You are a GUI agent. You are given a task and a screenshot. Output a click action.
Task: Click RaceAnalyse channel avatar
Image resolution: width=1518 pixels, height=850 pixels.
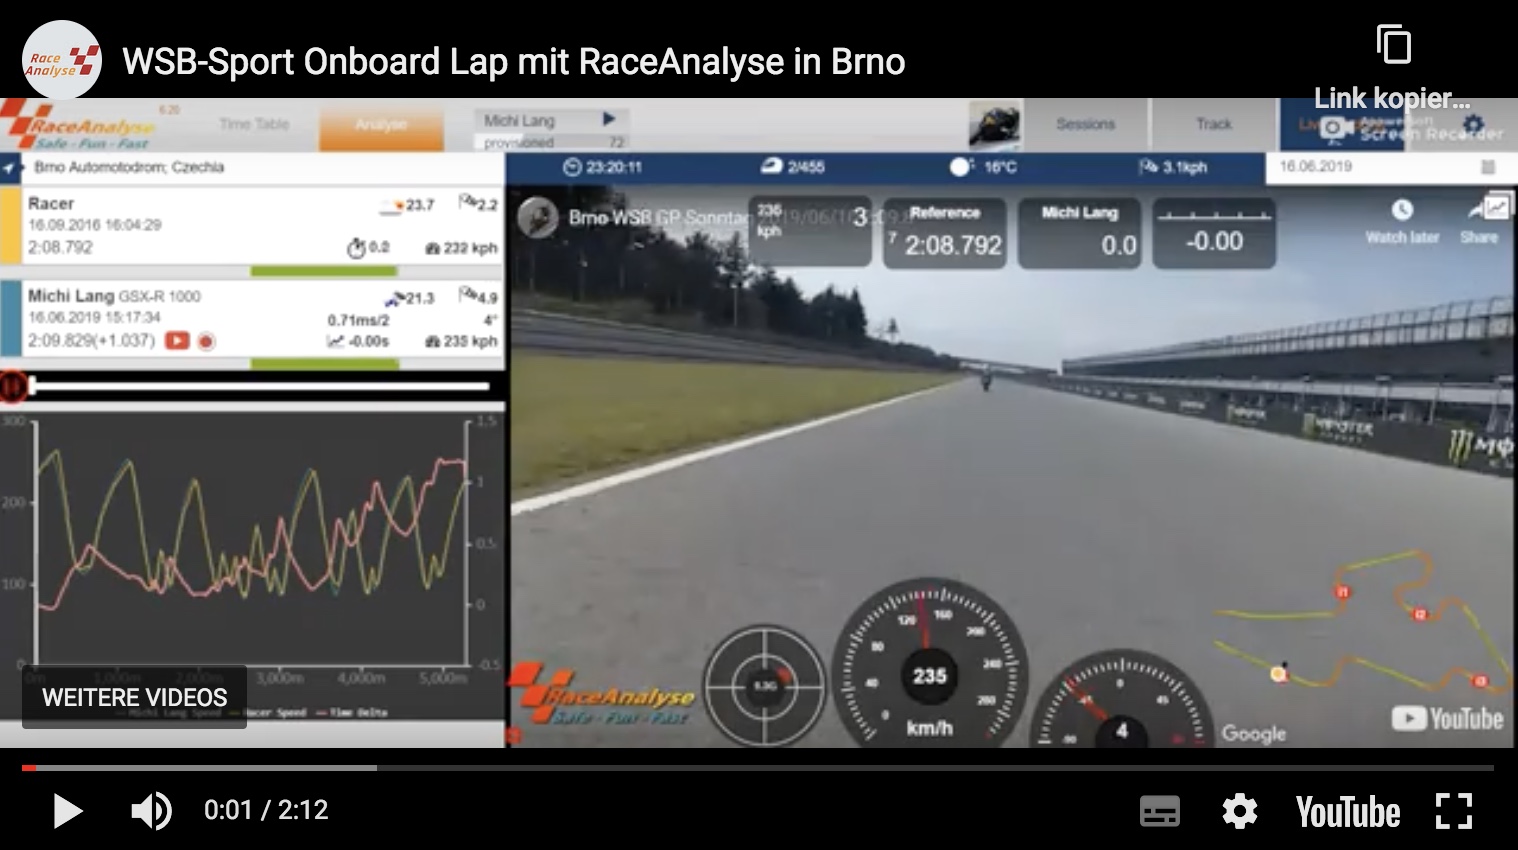(x=61, y=60)
